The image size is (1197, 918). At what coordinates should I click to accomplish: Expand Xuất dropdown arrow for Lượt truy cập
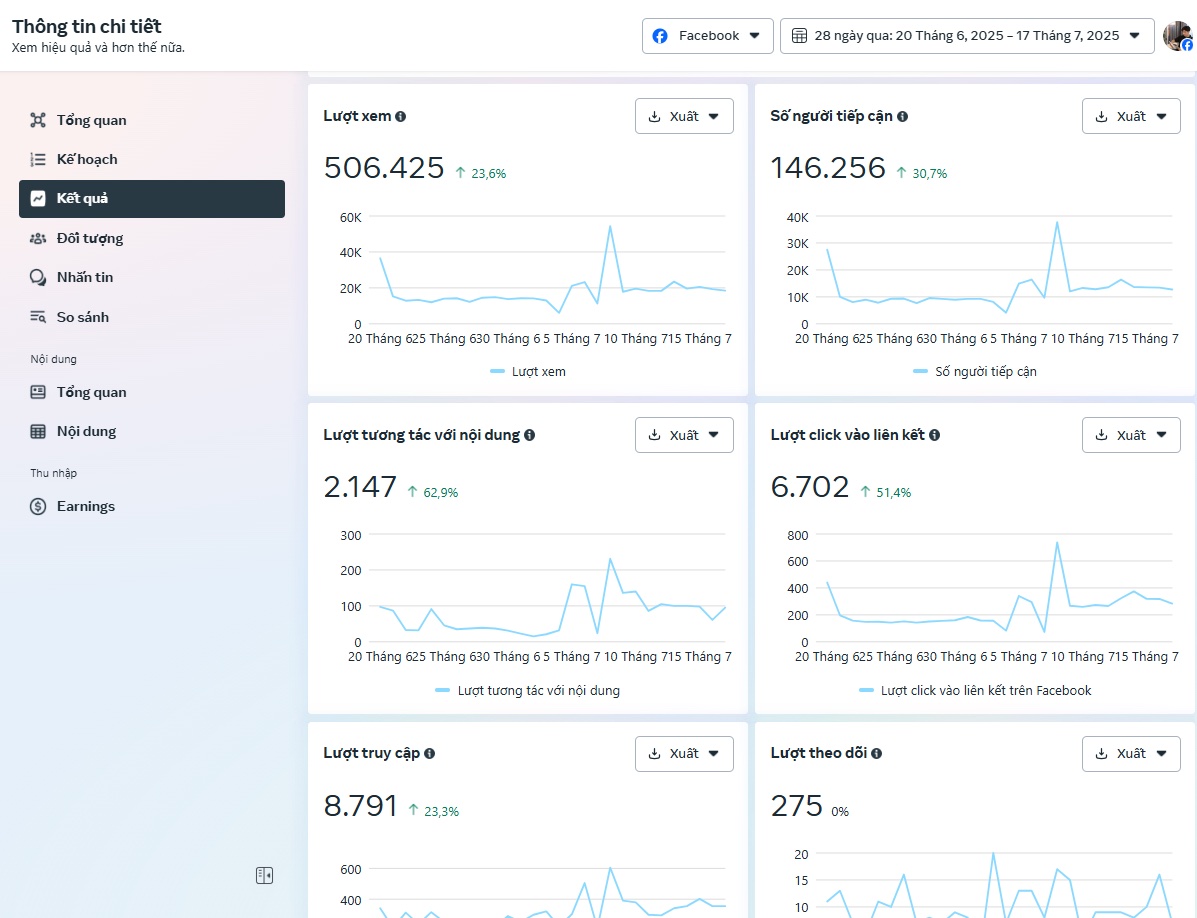pos(714,754)
